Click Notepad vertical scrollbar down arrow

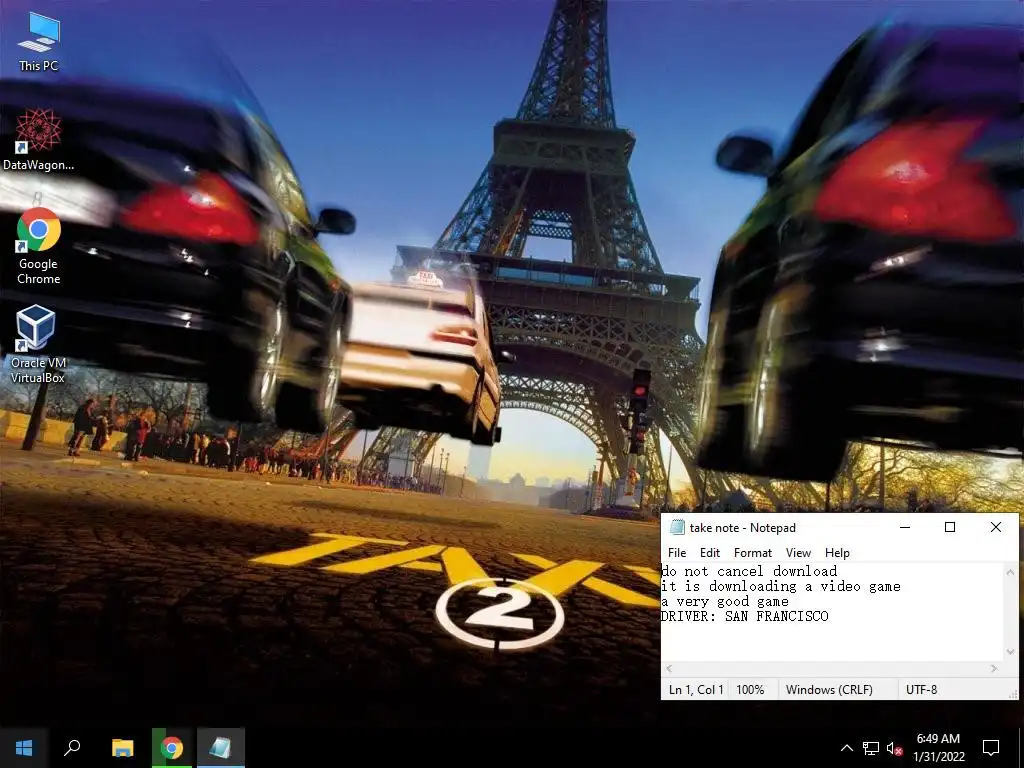point(1011,652)
